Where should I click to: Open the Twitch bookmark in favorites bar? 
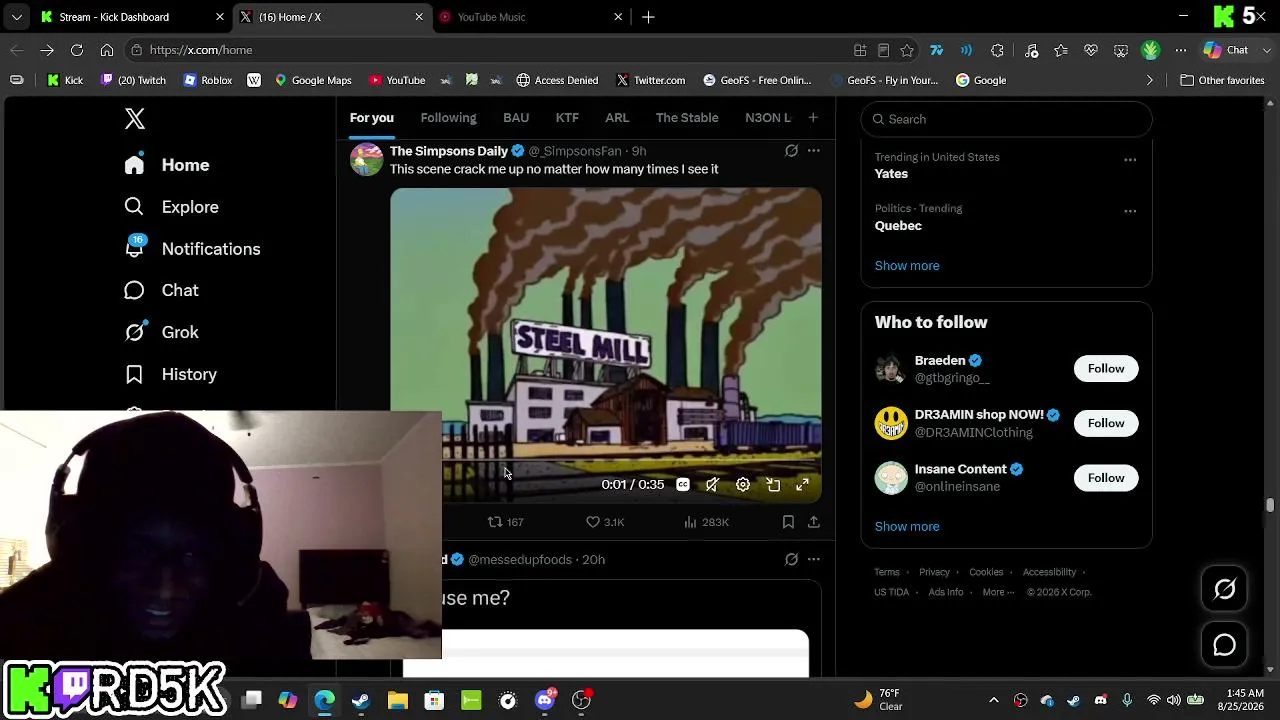pyautogui.click(x=134, y=80)
